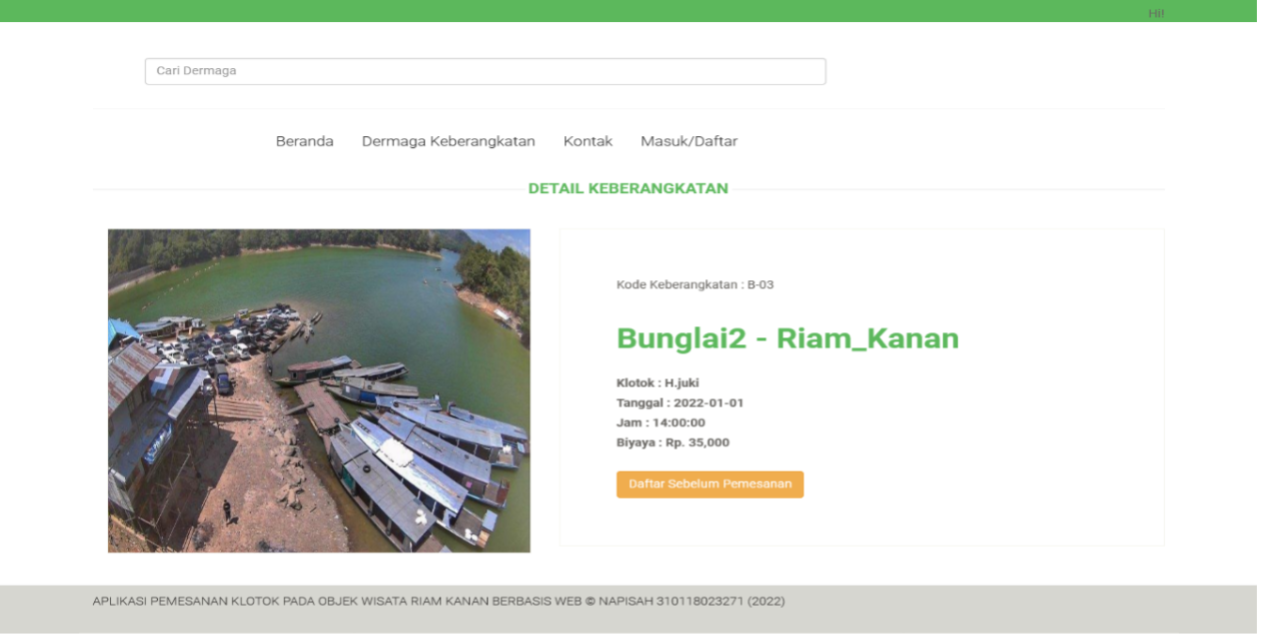Click the DETAIL KEBERANGKATAN heading

[x=628, y=188]
